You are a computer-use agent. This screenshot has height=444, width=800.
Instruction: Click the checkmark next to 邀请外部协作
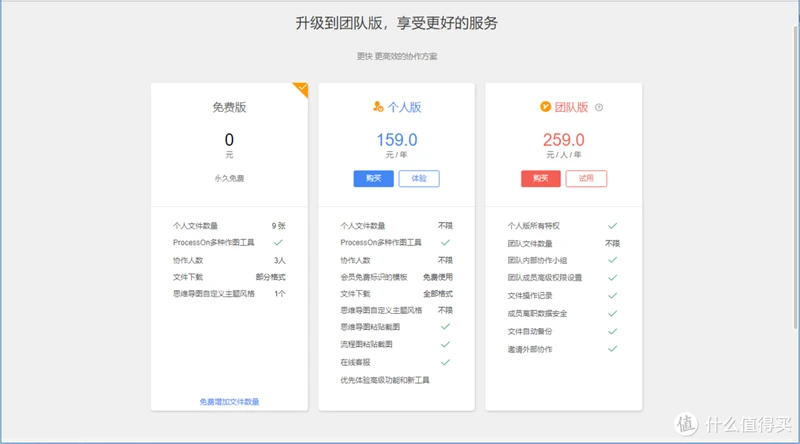(613, 349)
